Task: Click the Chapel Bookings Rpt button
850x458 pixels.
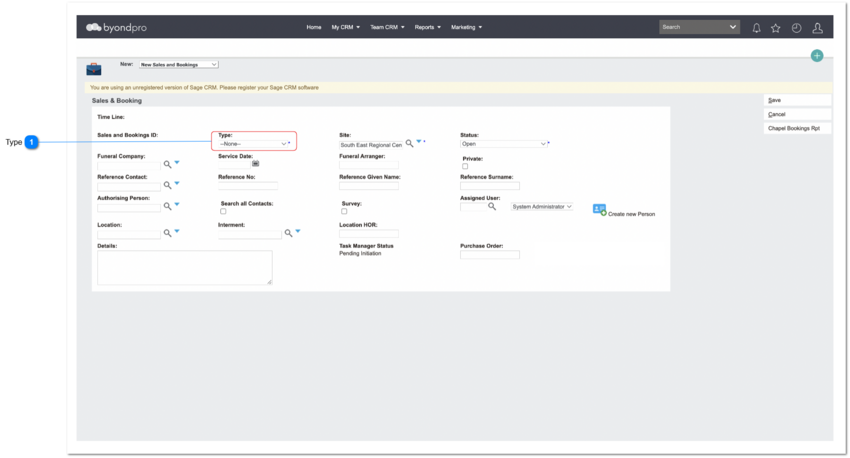Action: point(797,128)
